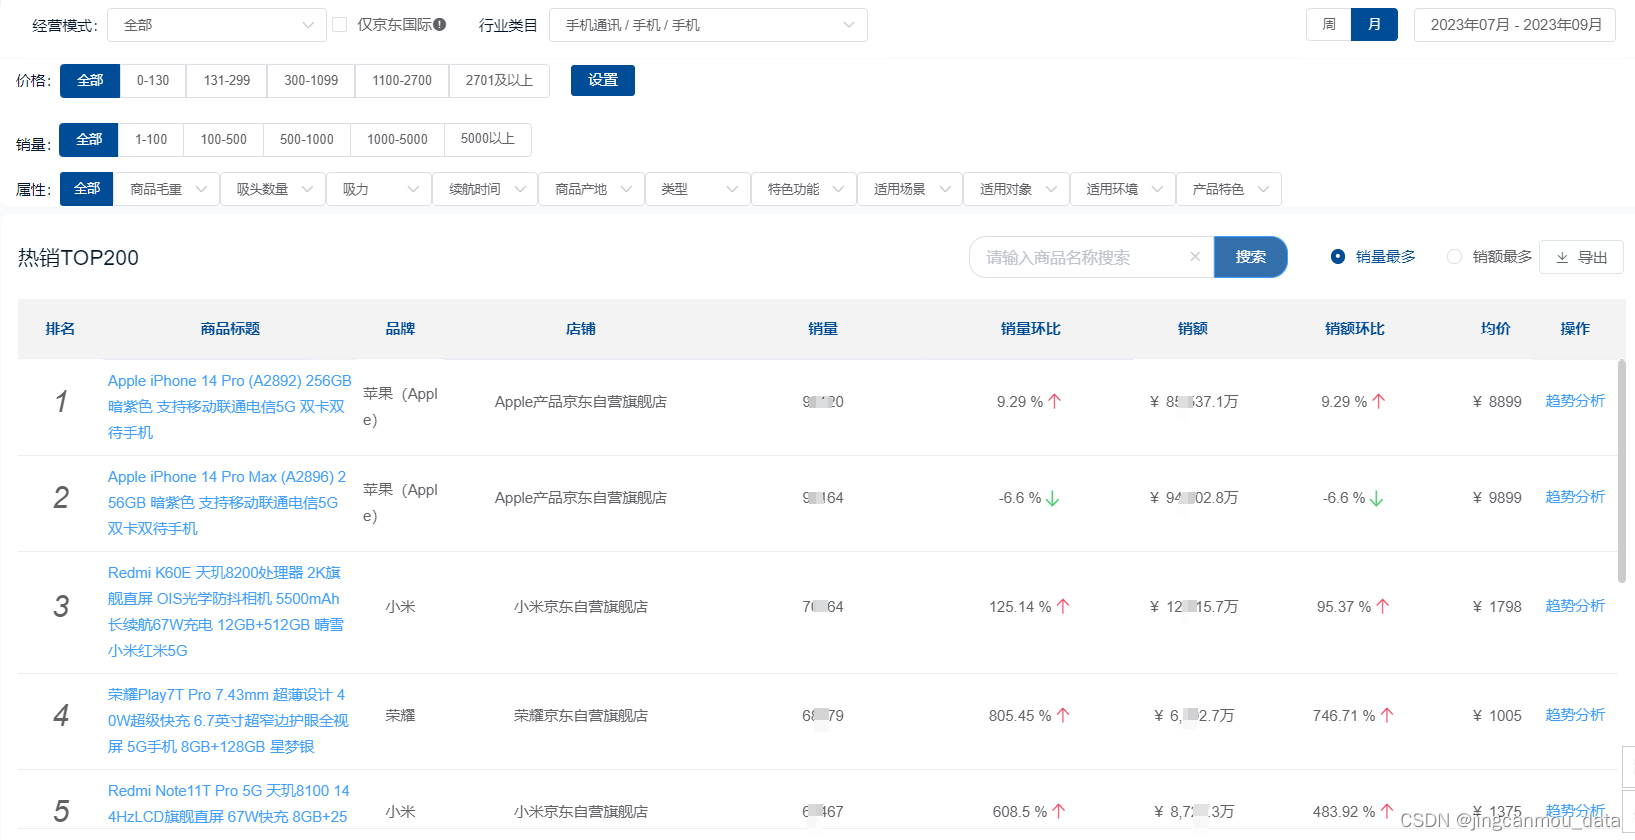1635x840 pixels.
Task: Click 趋势分析 for rank 2 product
Action: coord(1575,497)
